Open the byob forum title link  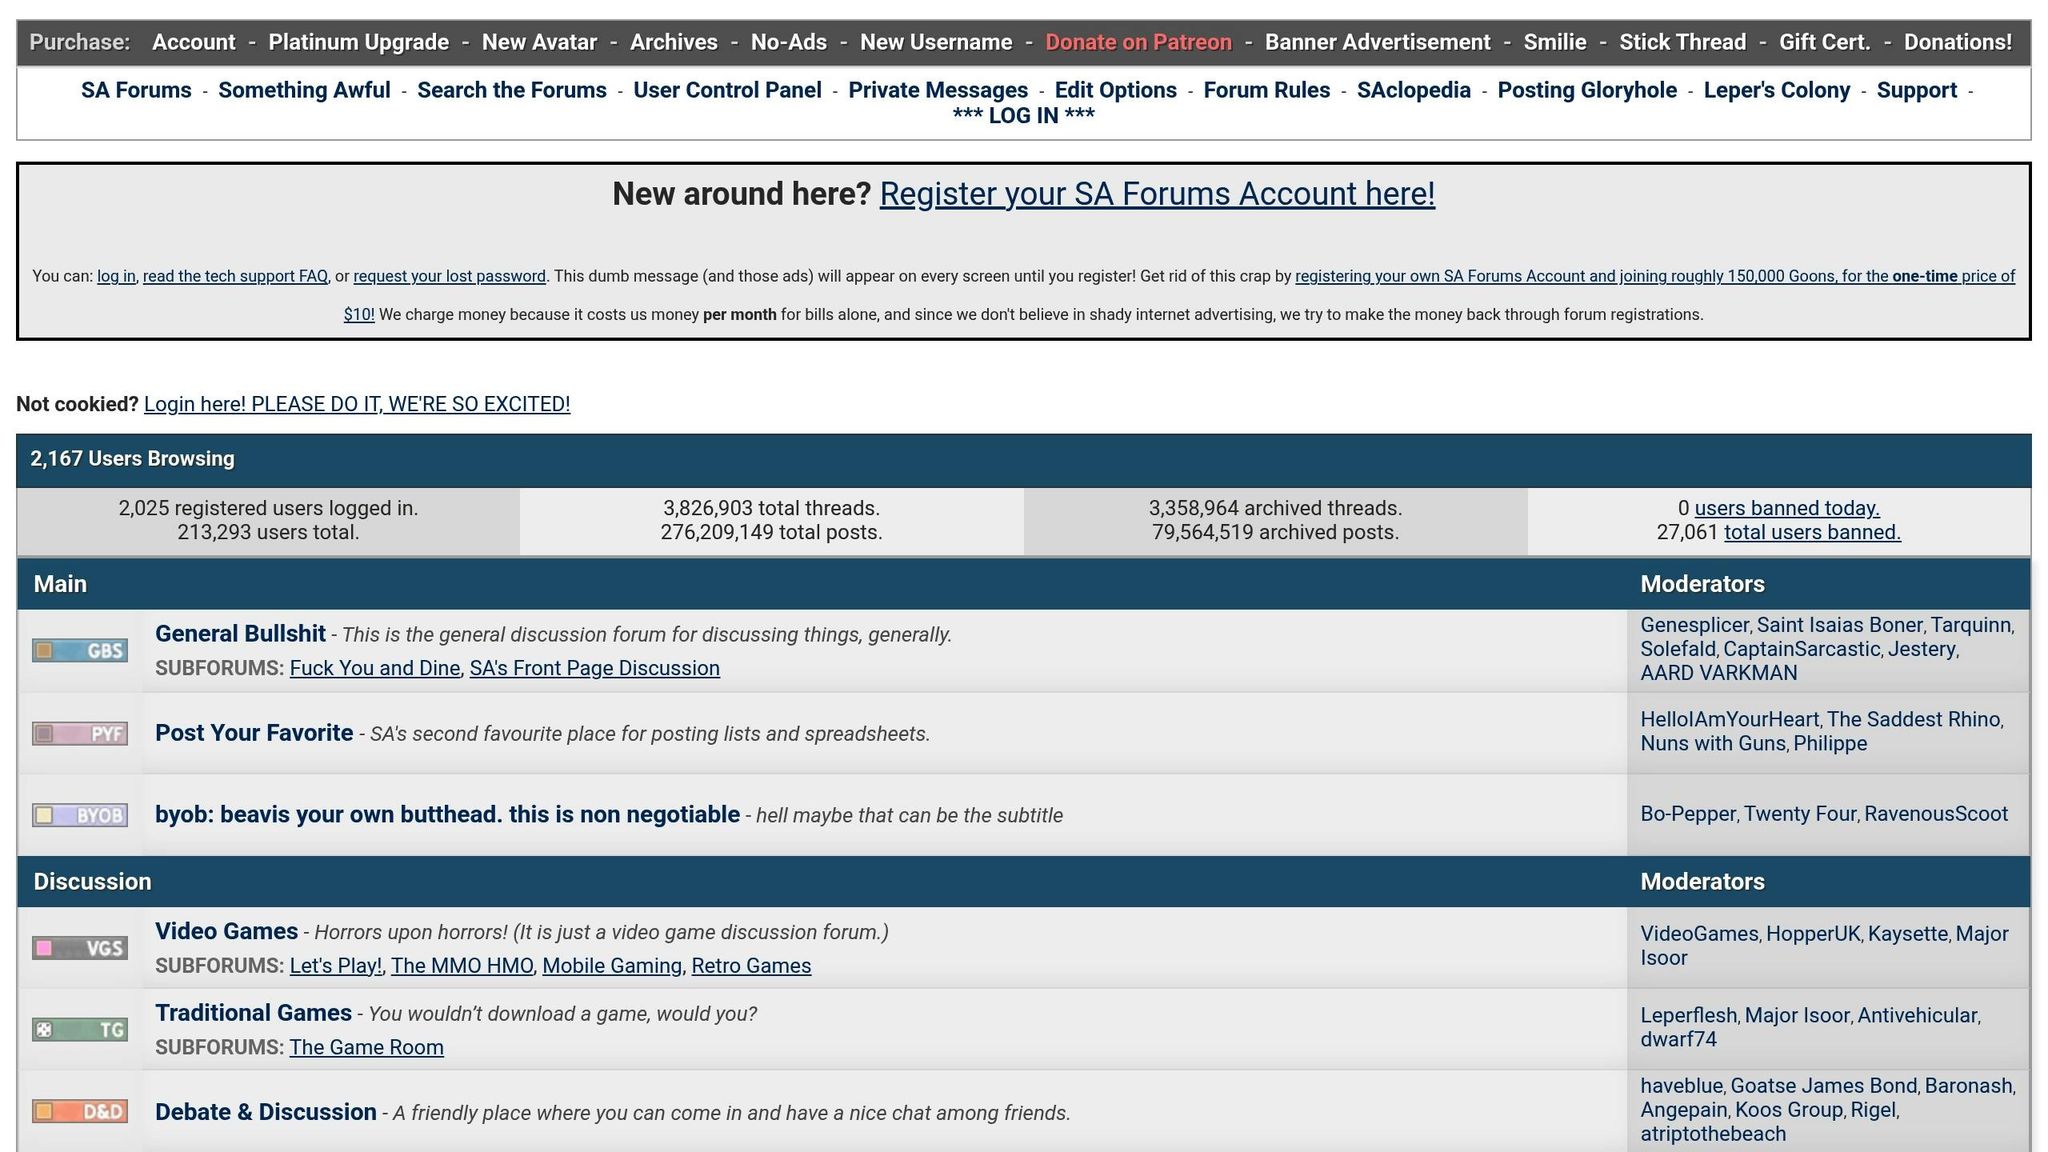(x=447, y=815)
